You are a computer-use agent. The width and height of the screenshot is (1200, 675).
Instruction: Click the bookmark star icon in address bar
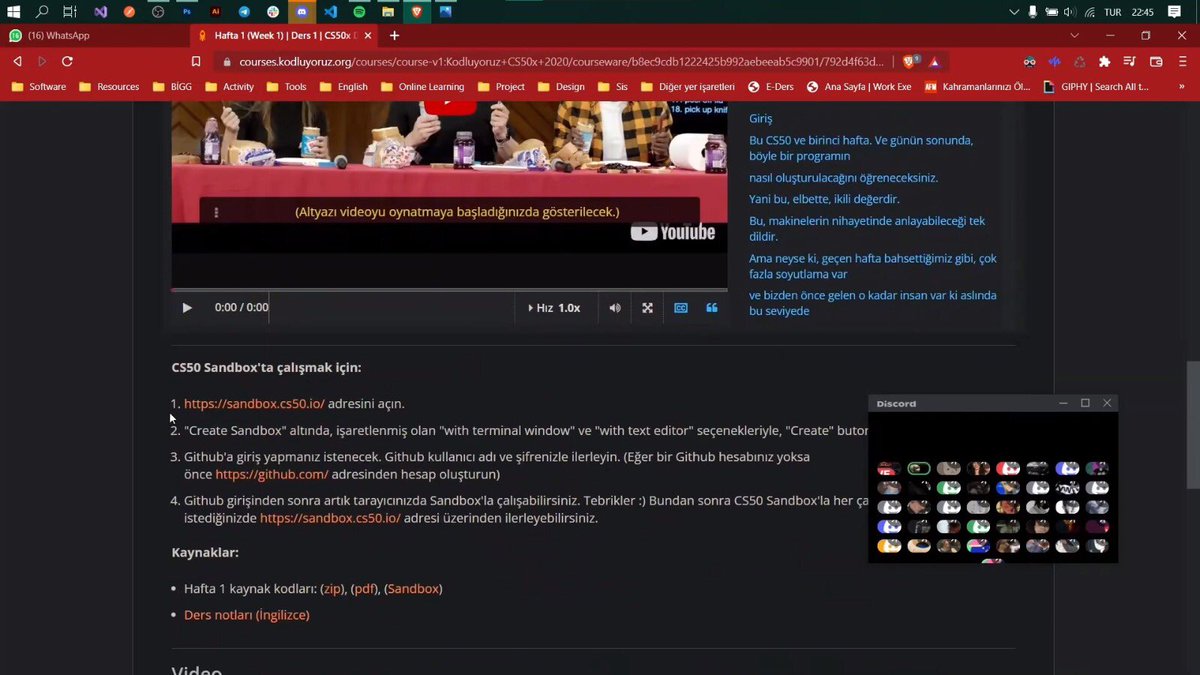pyautogui.click(x=196, y=61)
